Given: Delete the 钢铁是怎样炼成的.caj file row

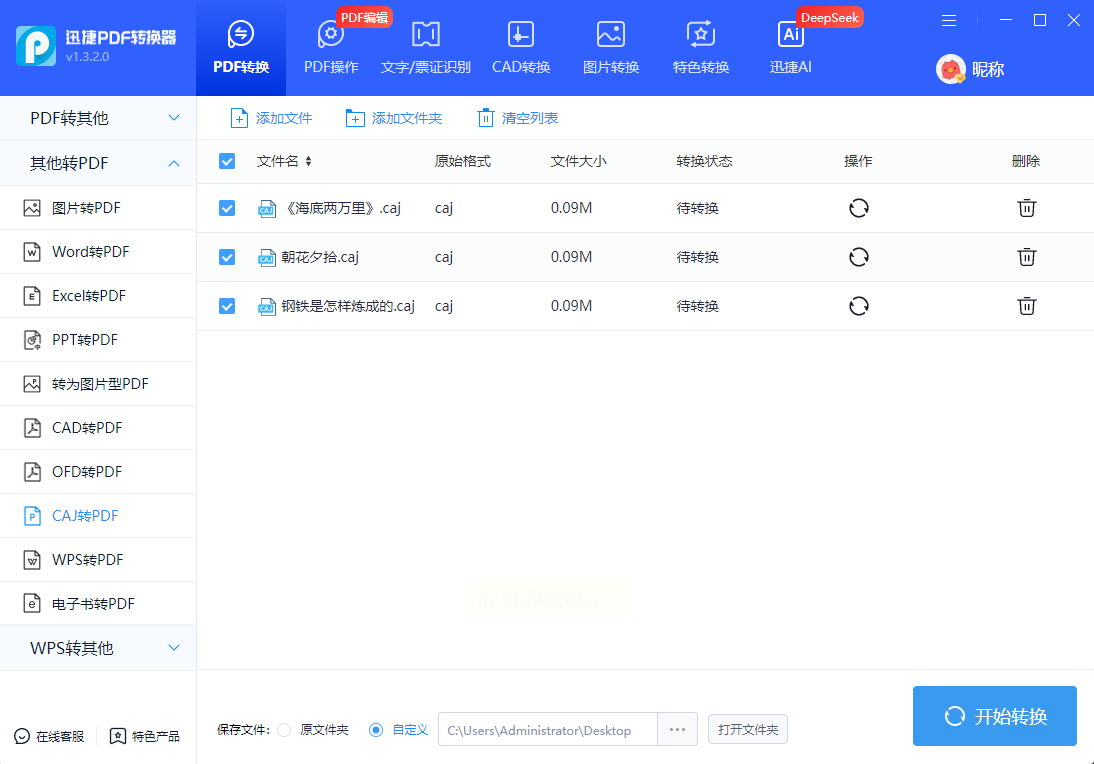Looking at the screenshot, I should [1026, 306].
